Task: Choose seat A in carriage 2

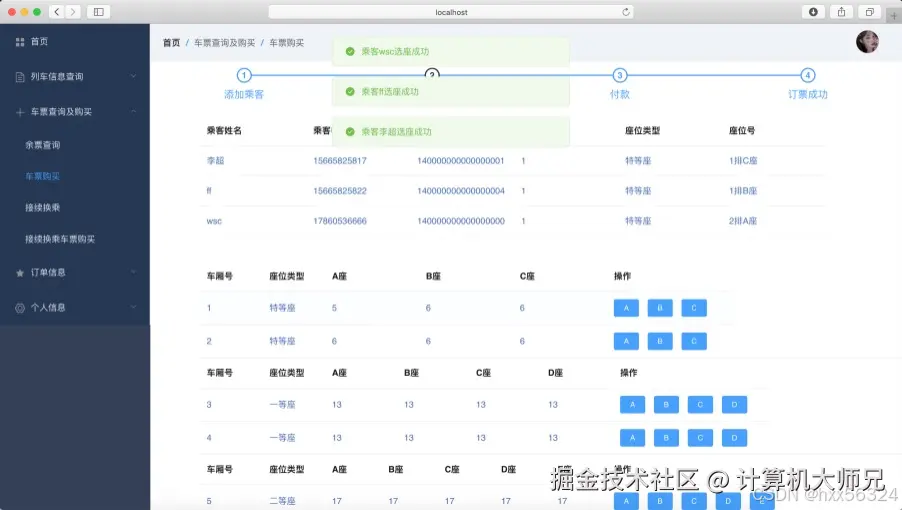Action: coord(626,341)
